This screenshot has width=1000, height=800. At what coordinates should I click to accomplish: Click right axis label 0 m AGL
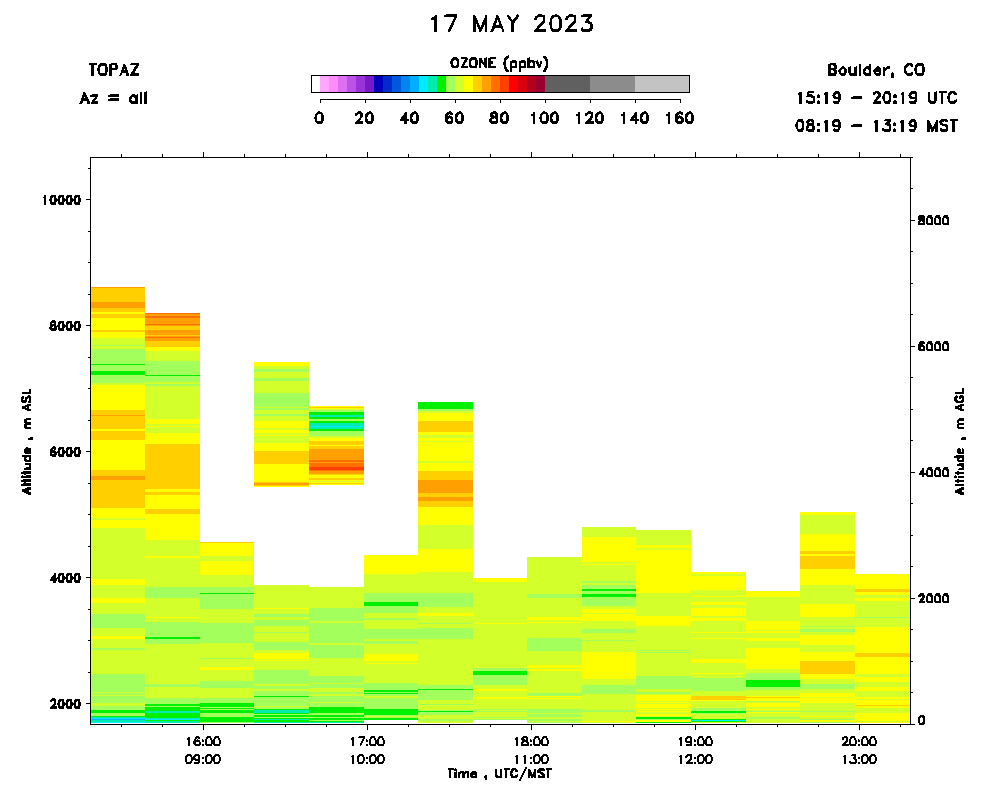pos(921,720)
